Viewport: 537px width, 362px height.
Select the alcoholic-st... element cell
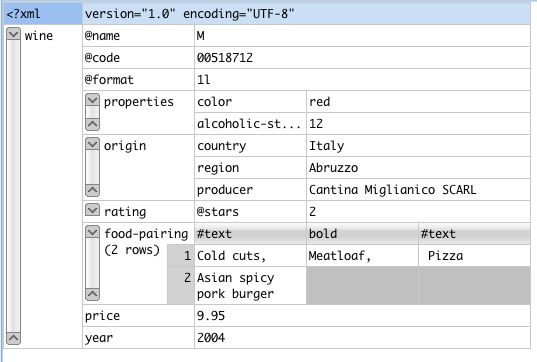(x=250, y=124)
